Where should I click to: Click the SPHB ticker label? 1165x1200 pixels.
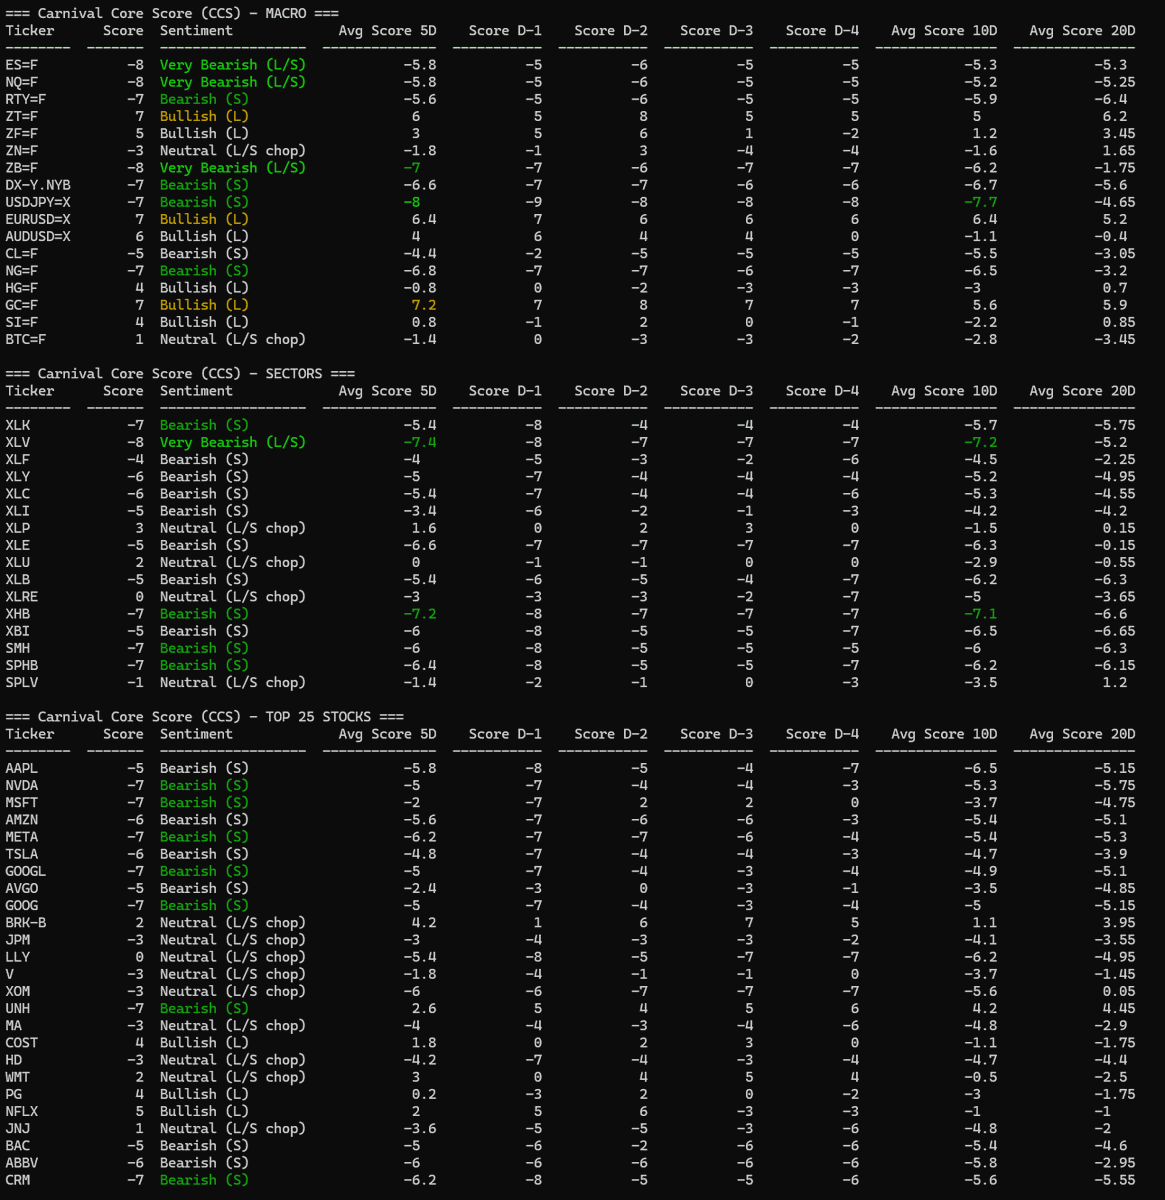(22, 665)
